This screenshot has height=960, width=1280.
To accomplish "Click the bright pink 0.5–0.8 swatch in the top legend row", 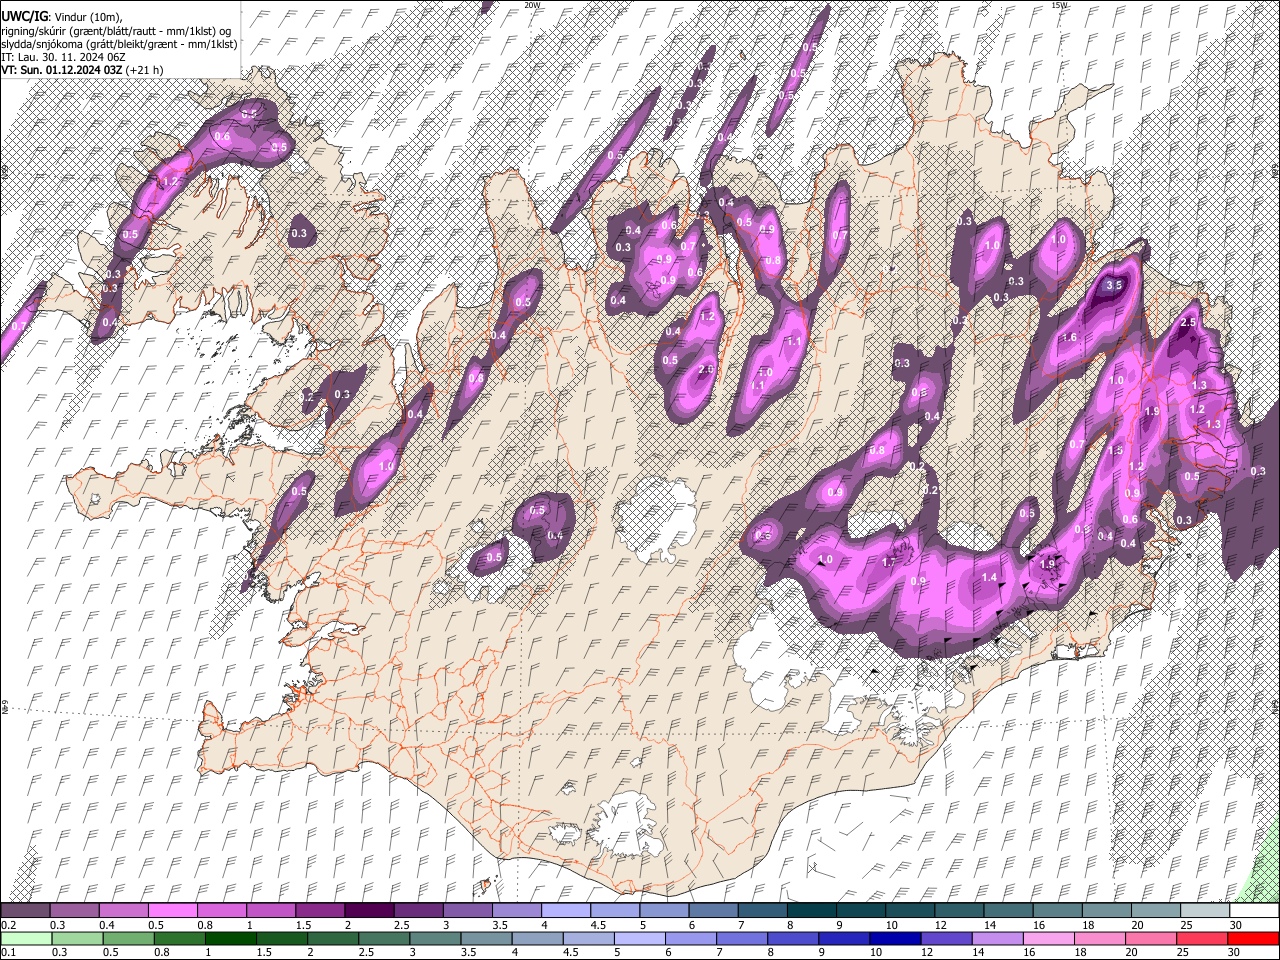I will pos(172,911).
